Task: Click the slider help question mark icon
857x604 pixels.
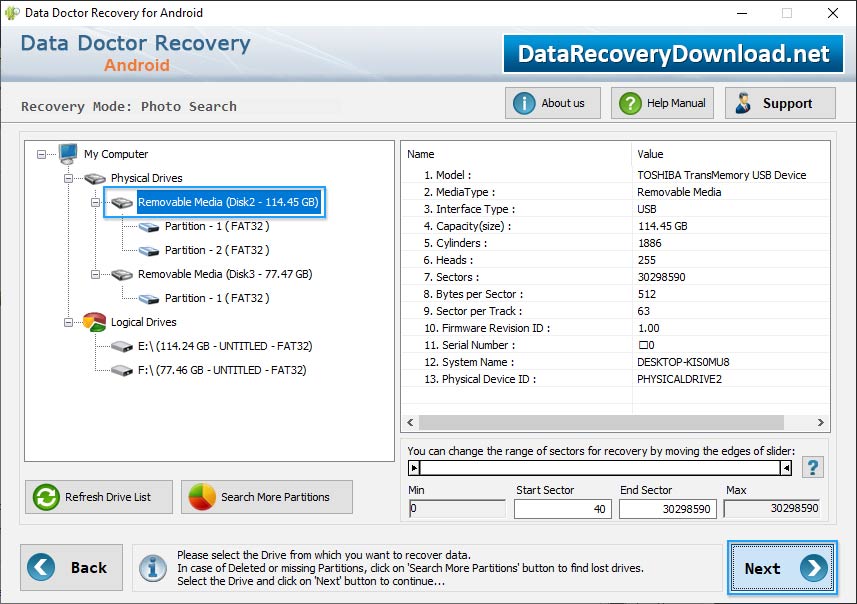Action: [813, 467]
